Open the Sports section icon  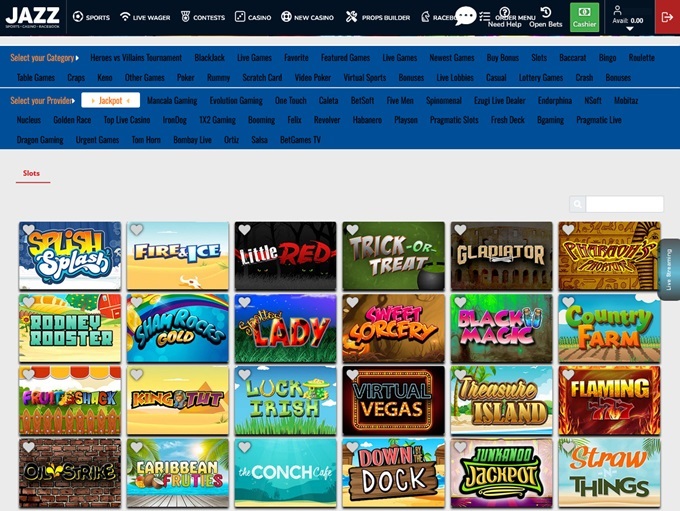pos(78,17)
